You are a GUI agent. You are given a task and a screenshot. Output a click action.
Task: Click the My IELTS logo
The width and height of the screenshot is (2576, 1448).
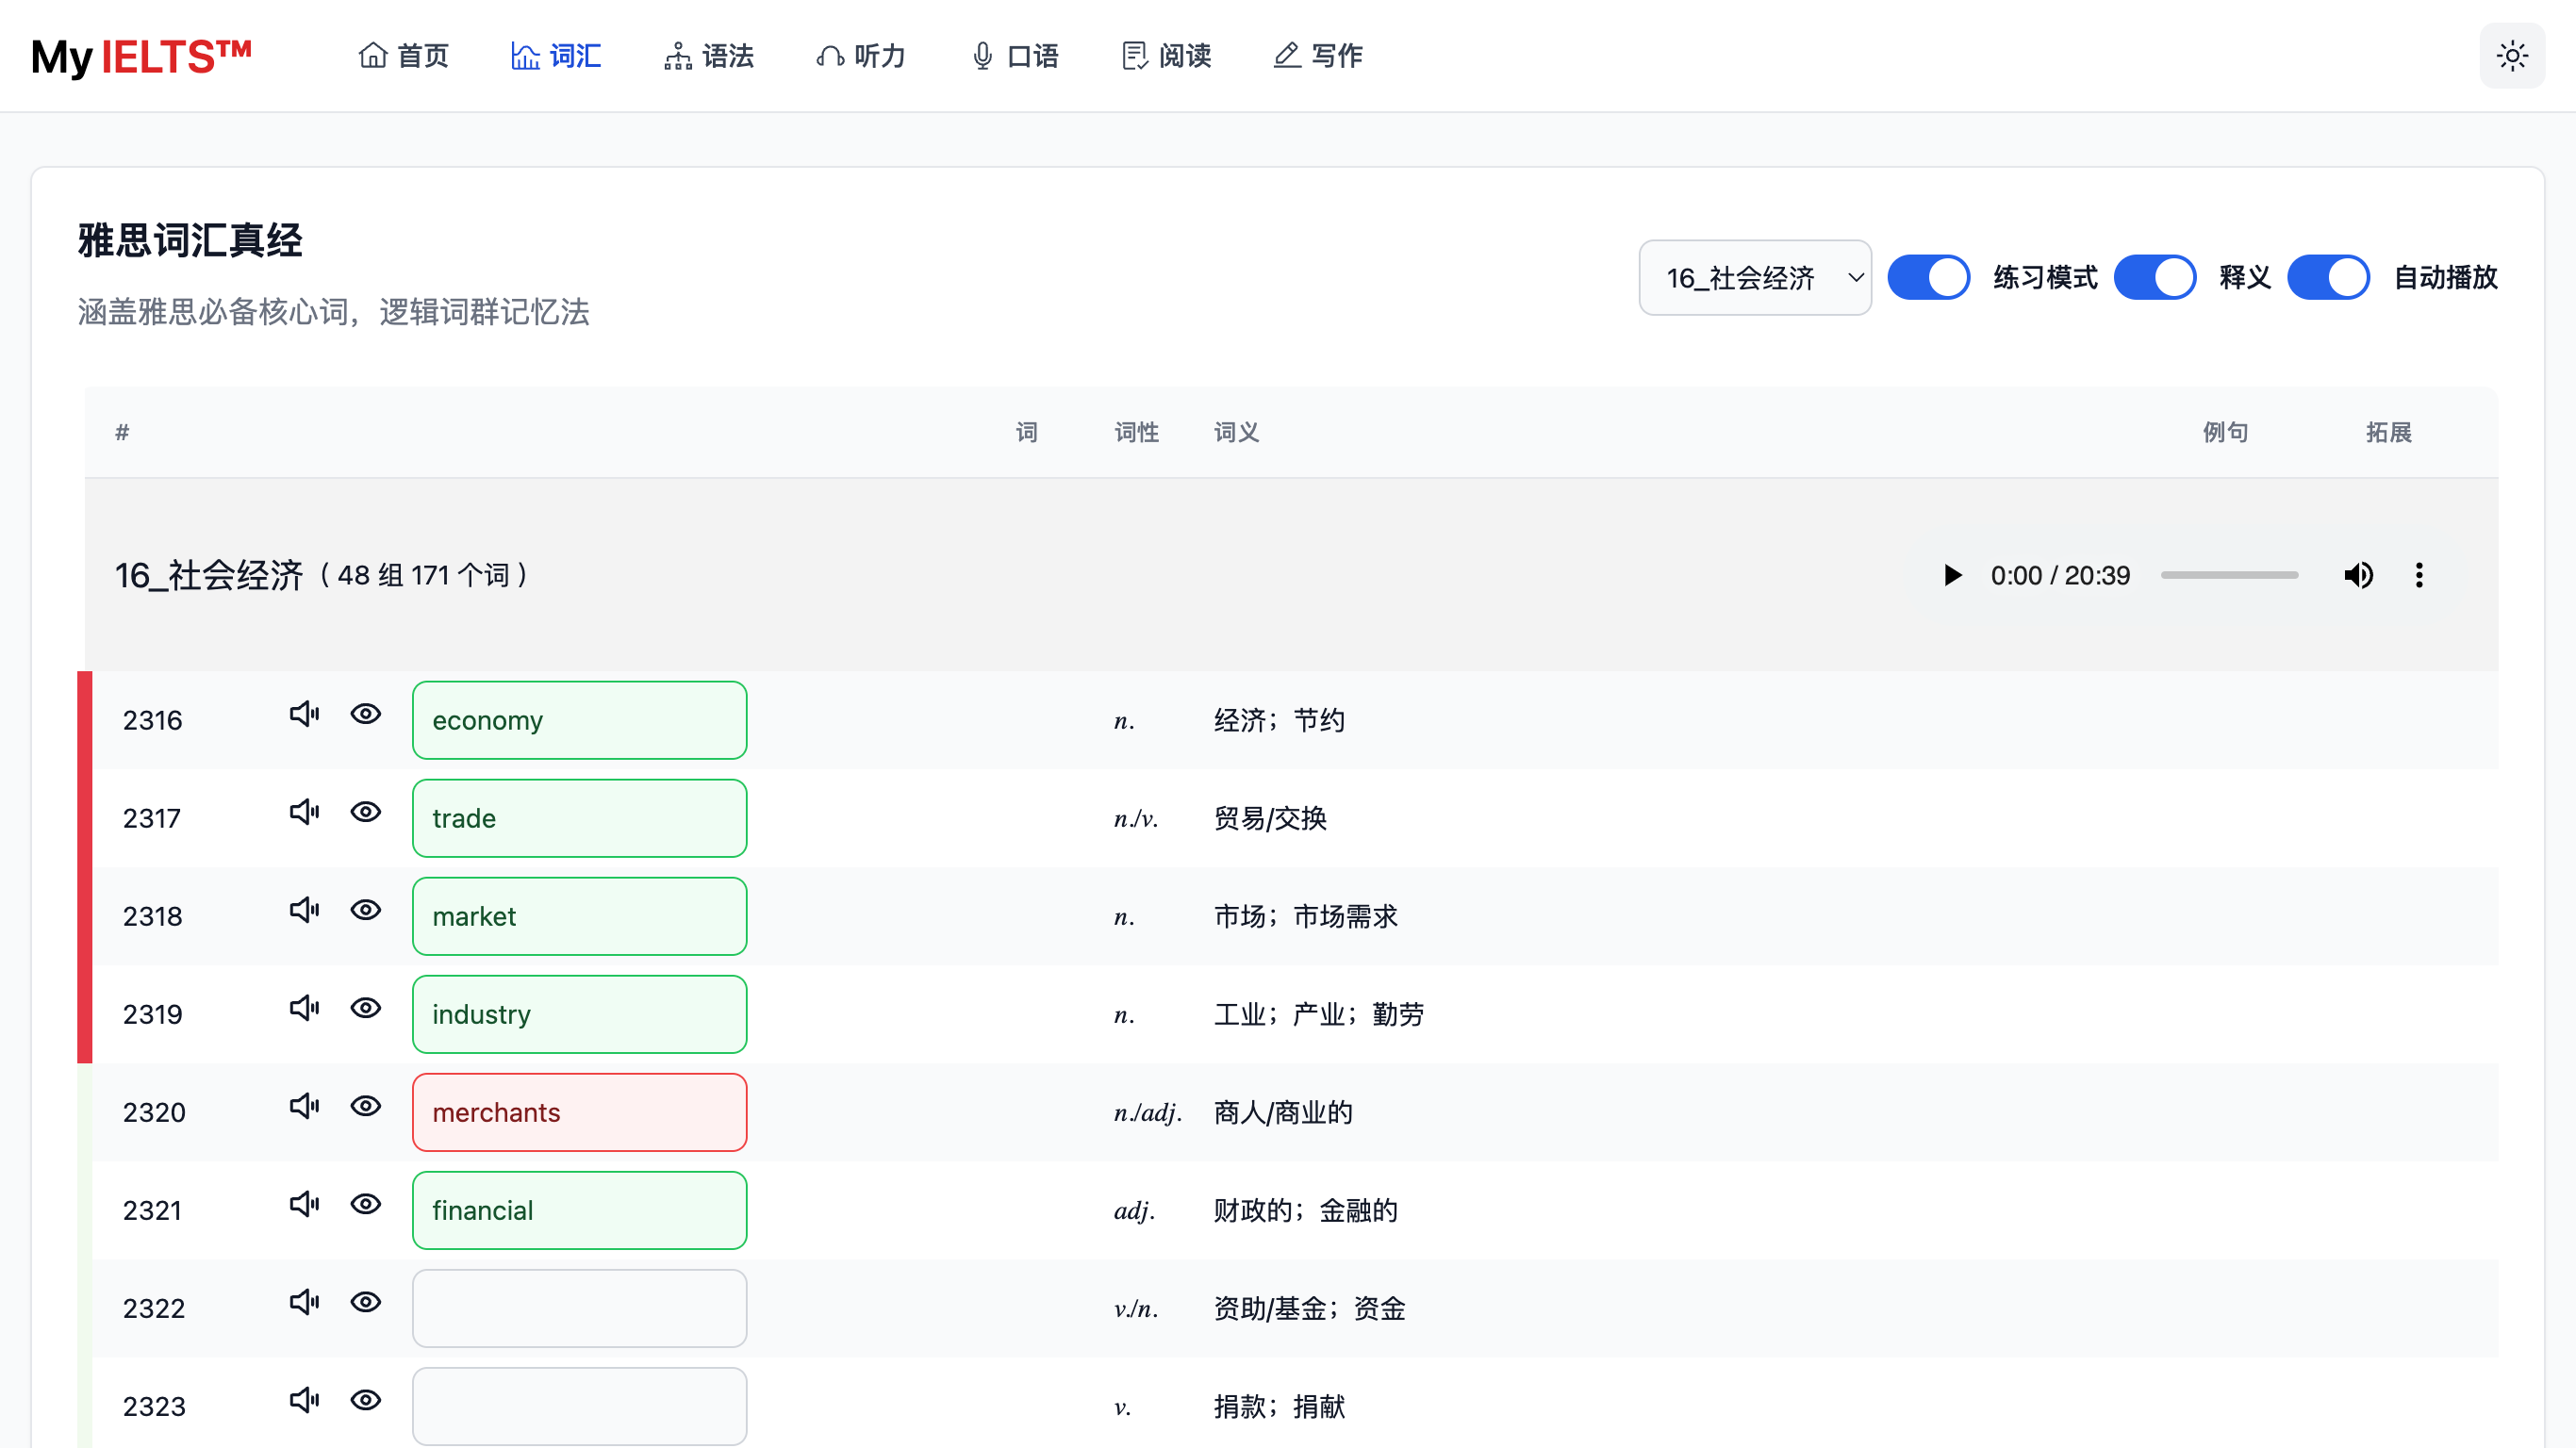click(141, 56)
